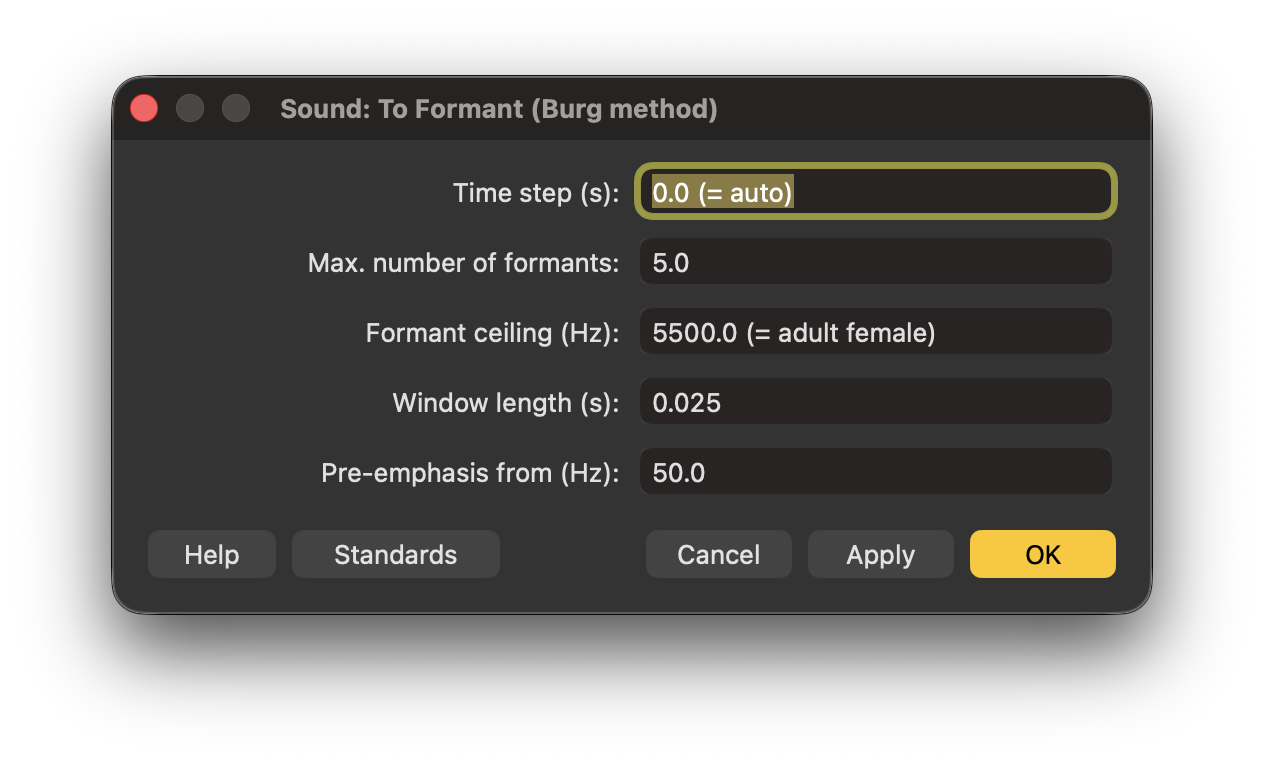Click the greyed-out zoom window button
Viewport: 1264px width, 762px height.
point(236,108)
